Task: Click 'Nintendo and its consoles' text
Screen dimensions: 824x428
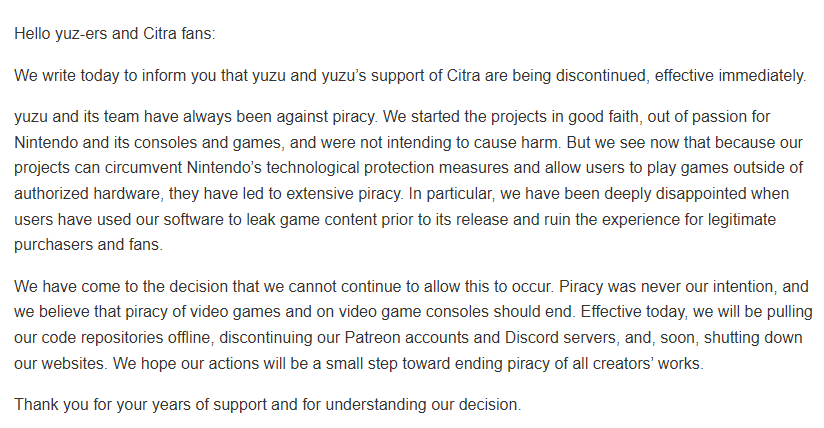Action: click(104, 142)
